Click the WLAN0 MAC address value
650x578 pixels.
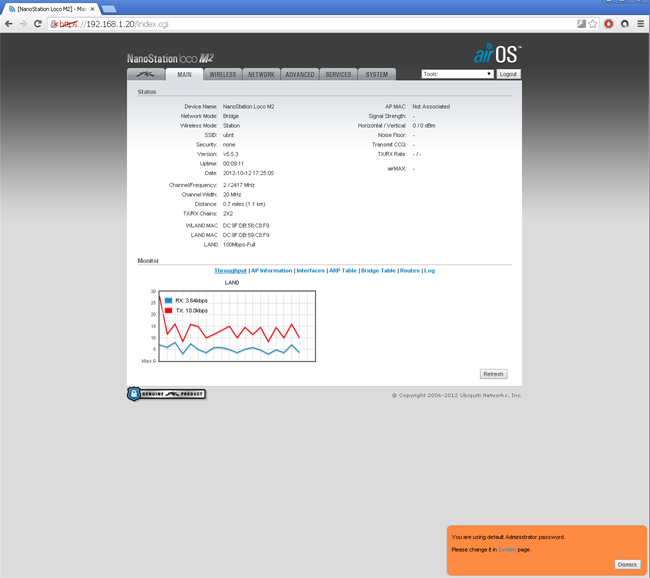pos(246,226)
